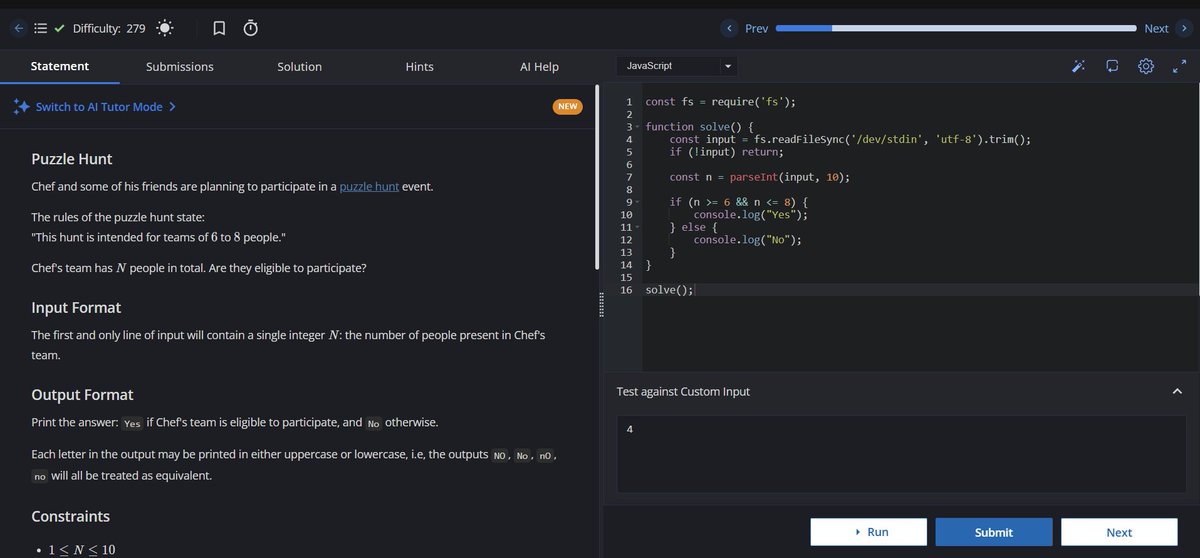Submit the solution

(994, 532)
